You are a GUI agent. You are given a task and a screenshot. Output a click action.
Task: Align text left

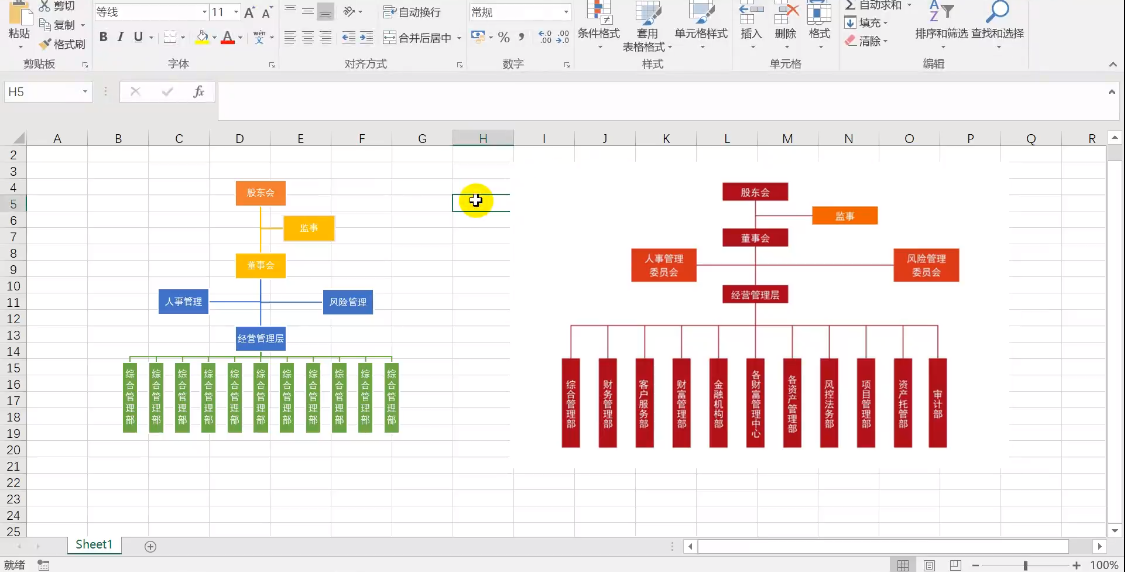click(x=290, y=37)
